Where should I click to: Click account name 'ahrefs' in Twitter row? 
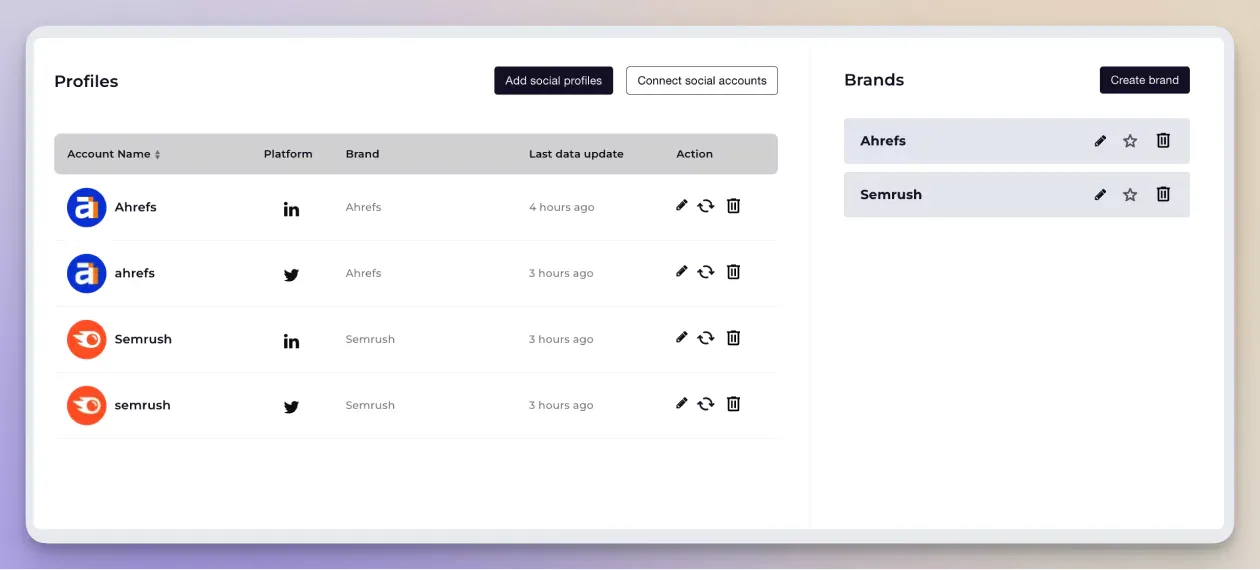(134, 273)
